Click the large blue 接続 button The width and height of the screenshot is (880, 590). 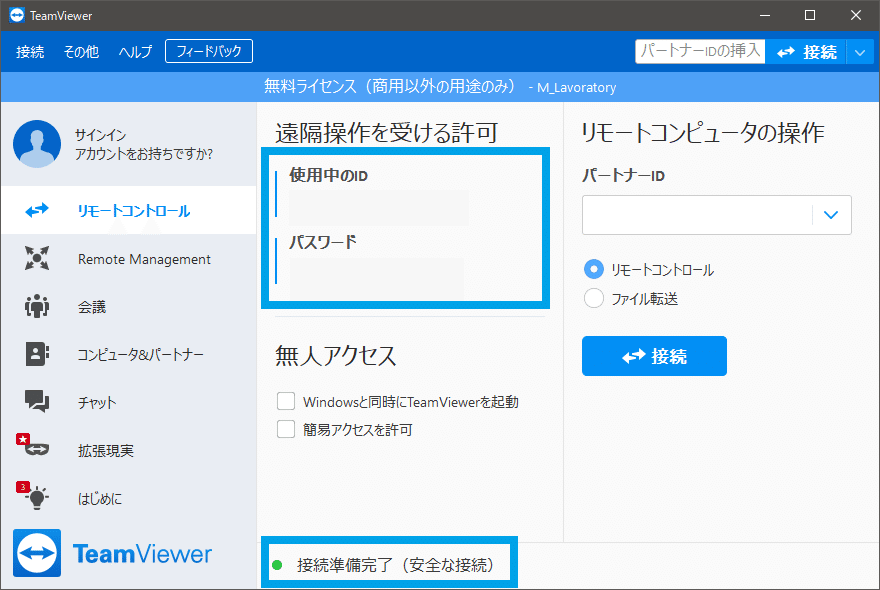654,356
